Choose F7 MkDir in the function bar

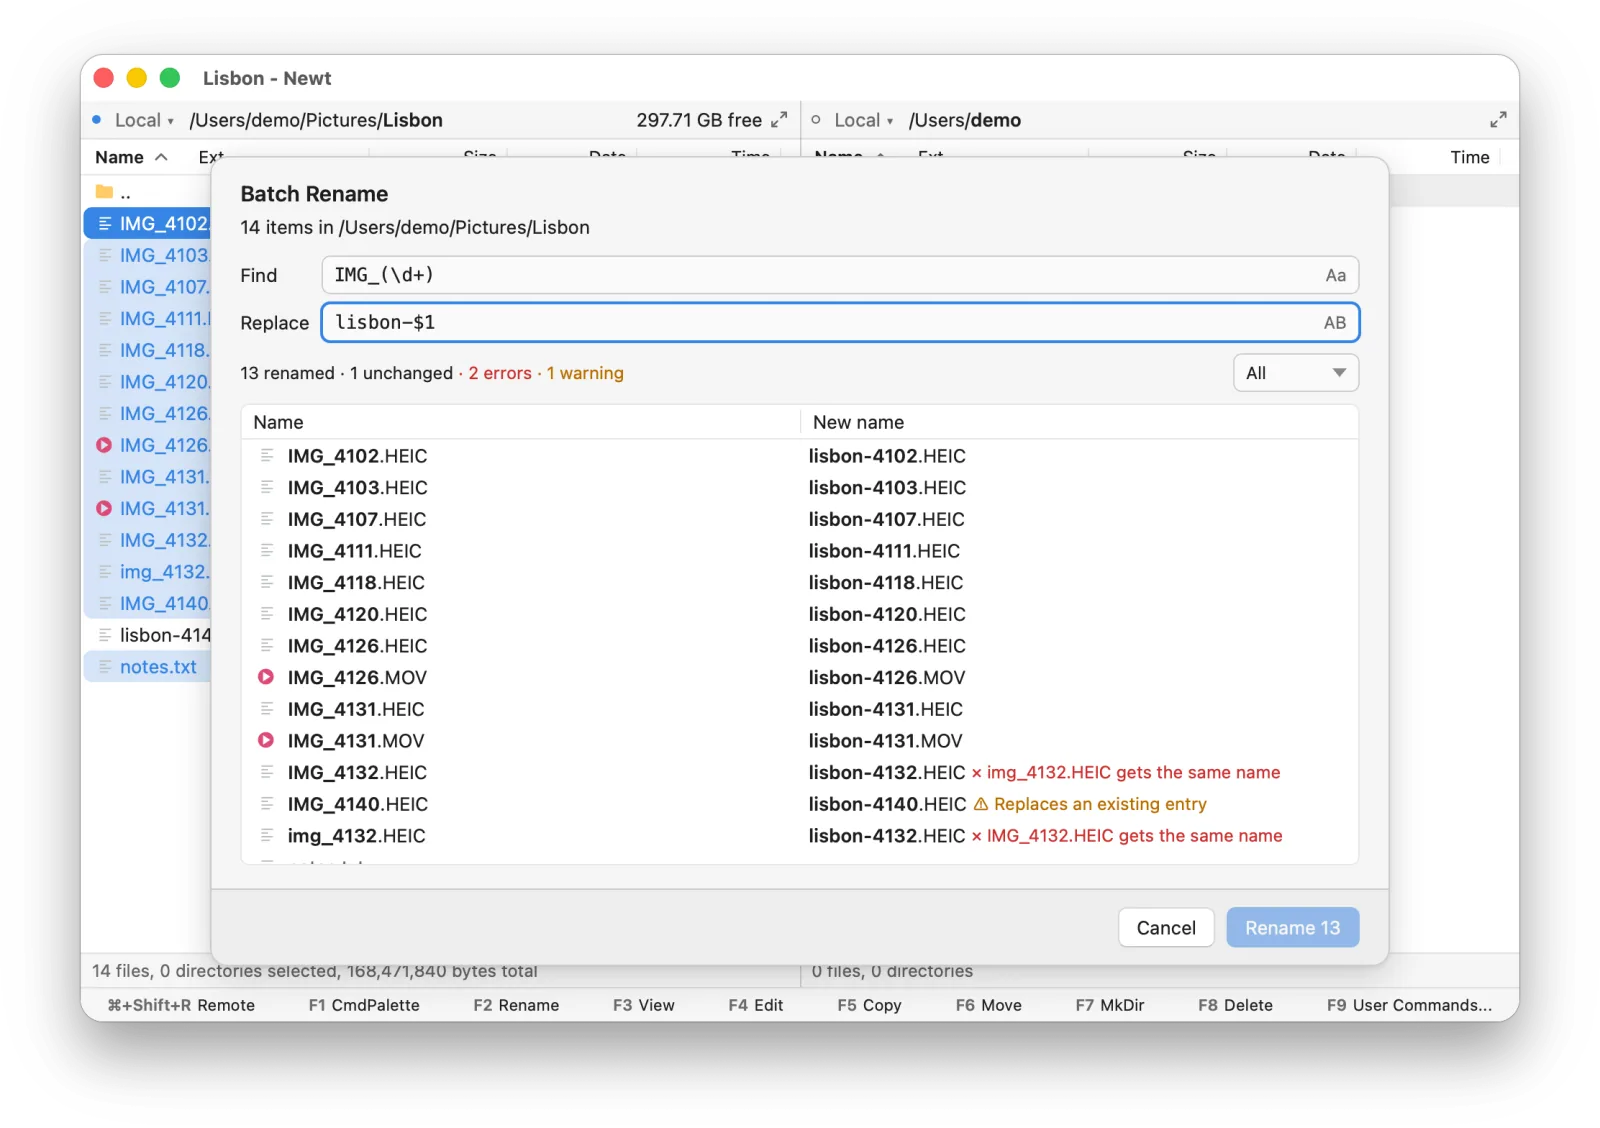click(x=1110, y=1005)
